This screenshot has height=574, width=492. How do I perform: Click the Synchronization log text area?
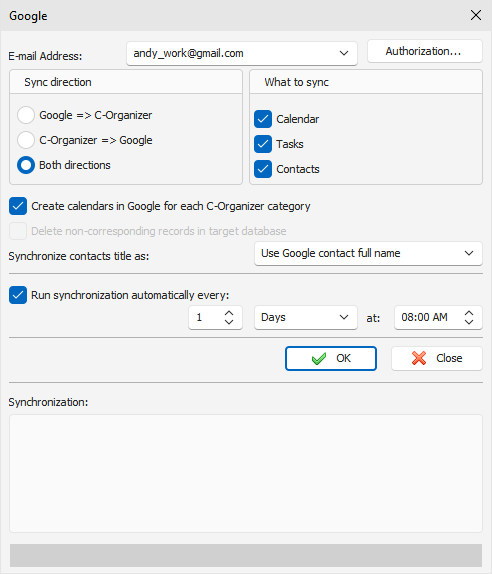coord(246,473)
